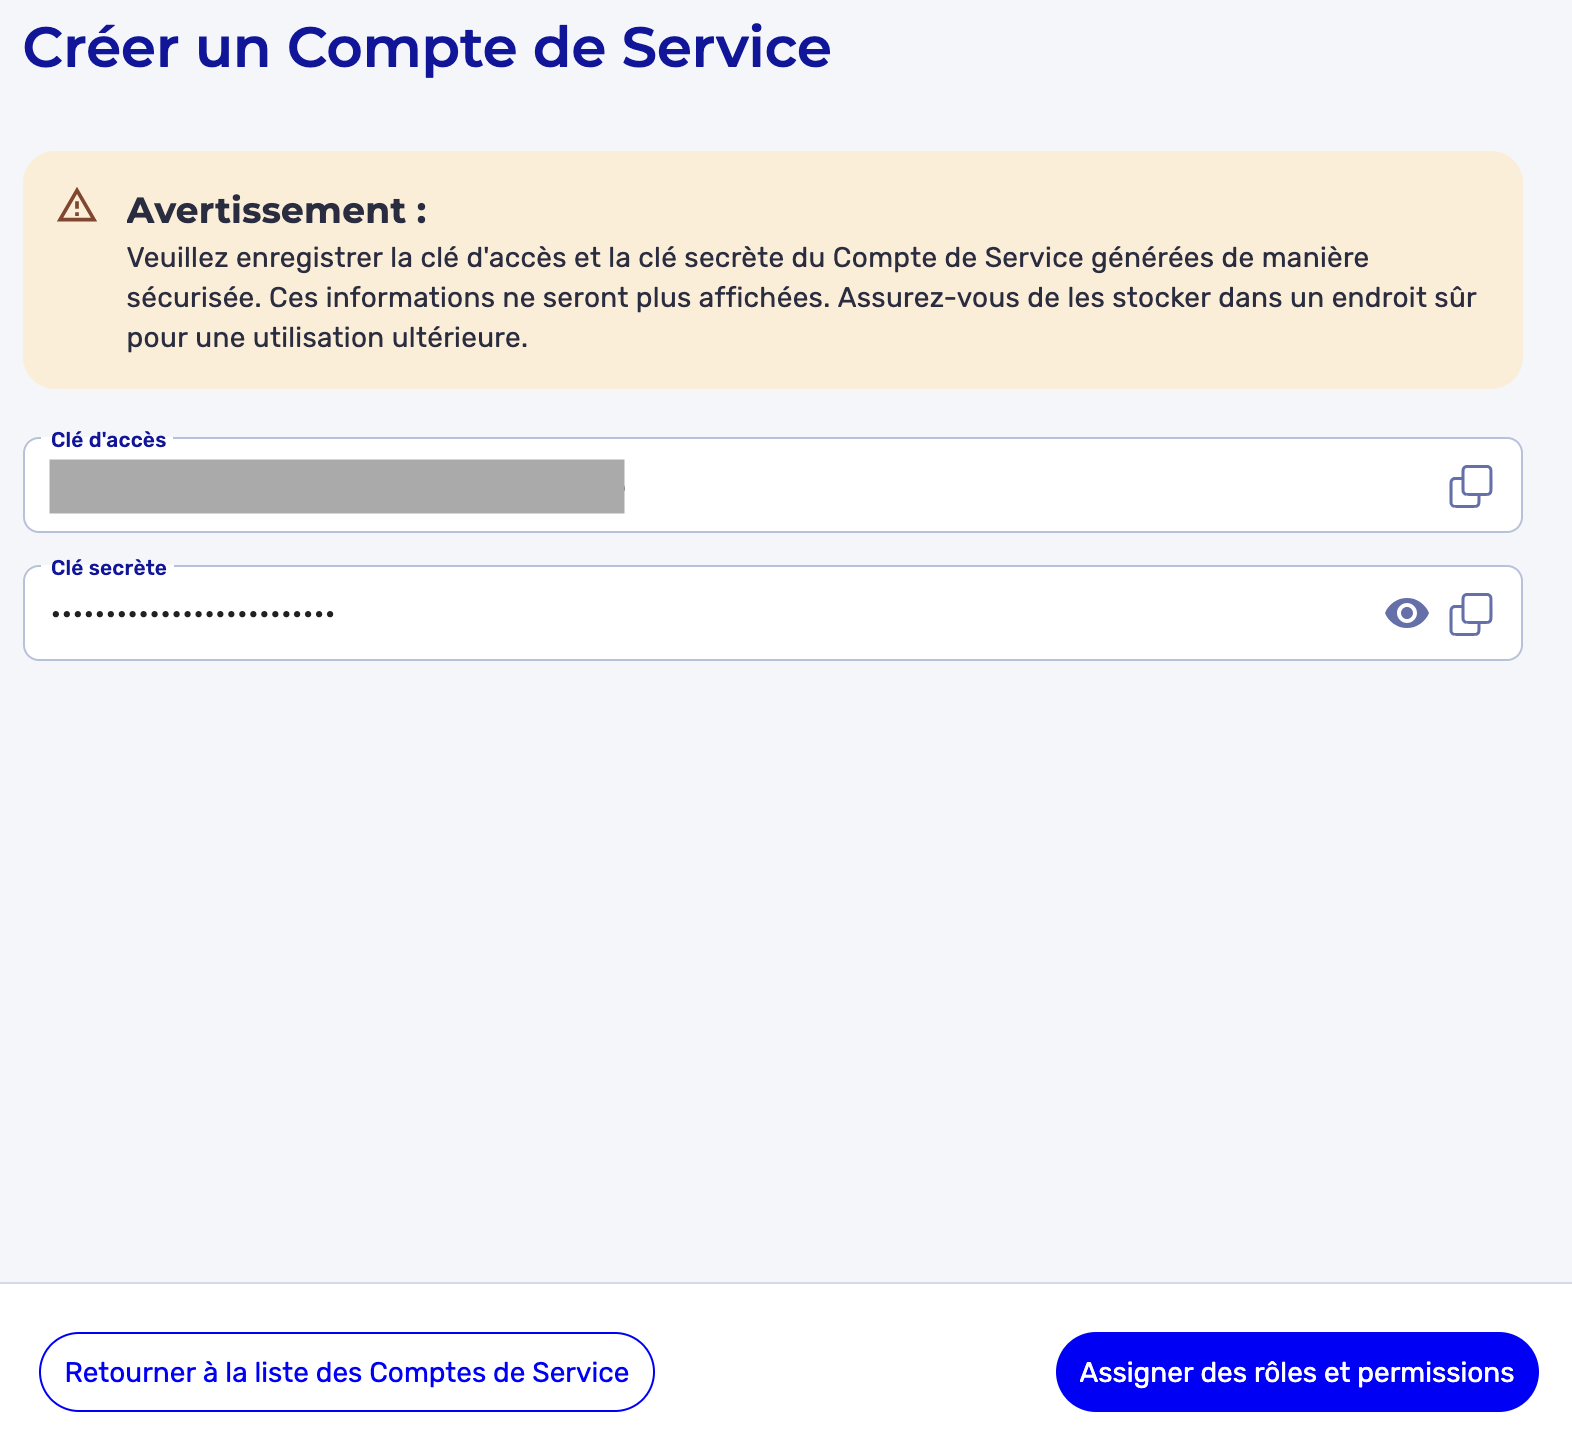Click Retourner à la liste des Comptes de Service
Image resolution: width=1572 pixels, height=1432 pixels.
pyautogui.click(x=347, y=1372)
